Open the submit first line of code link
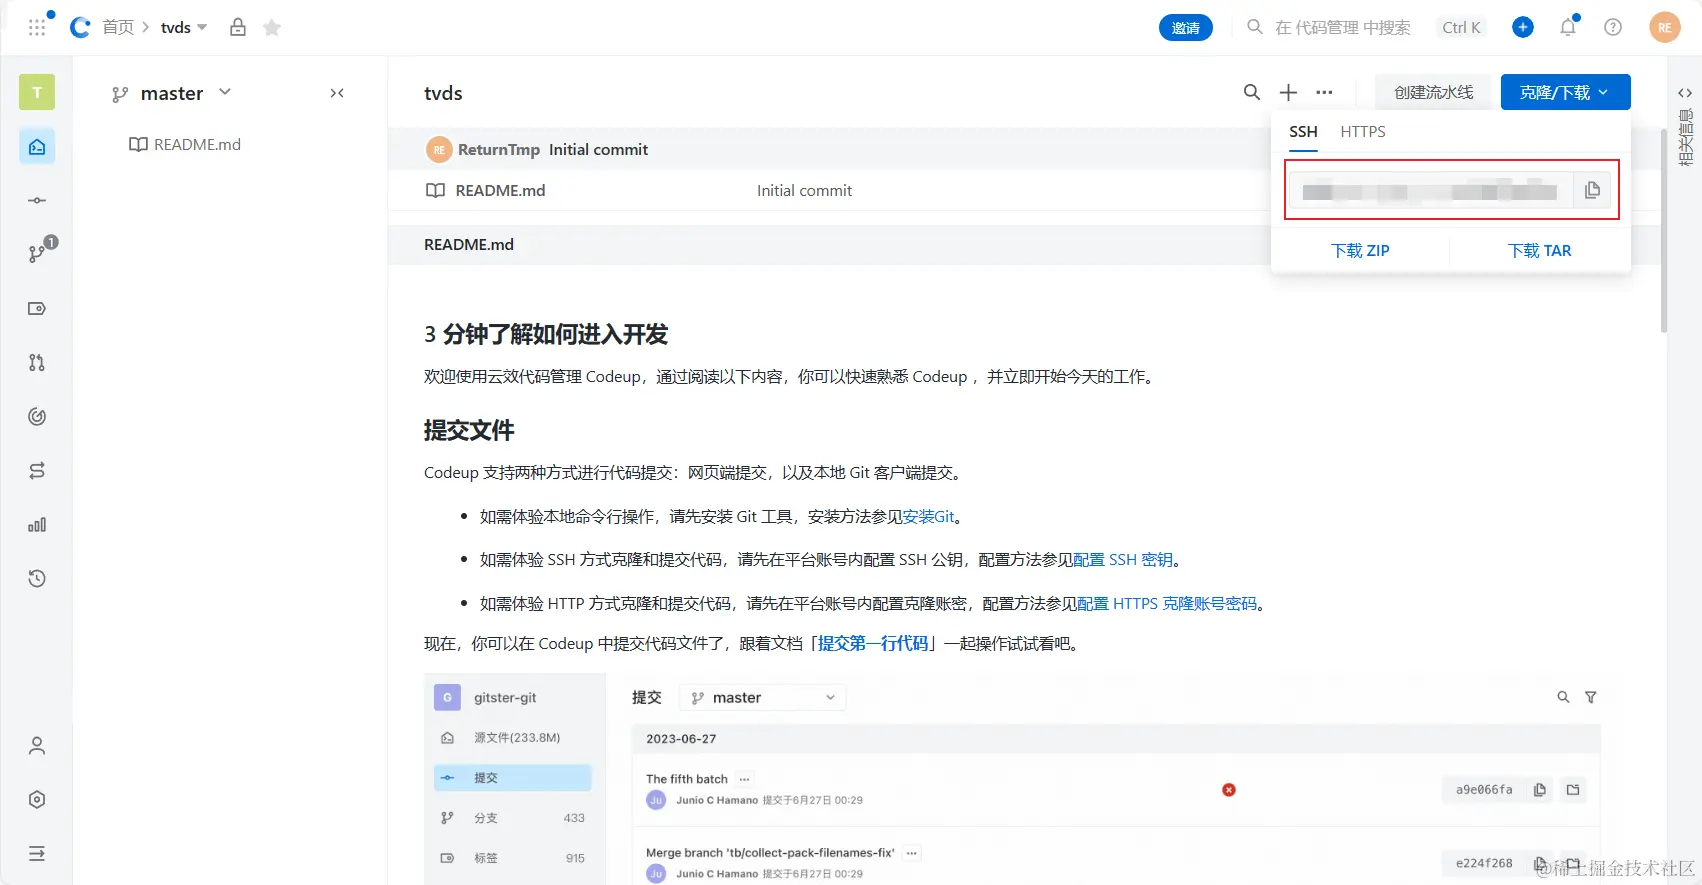The width and height of the screenshot is (1702, 885). click(x=873, y=644)
